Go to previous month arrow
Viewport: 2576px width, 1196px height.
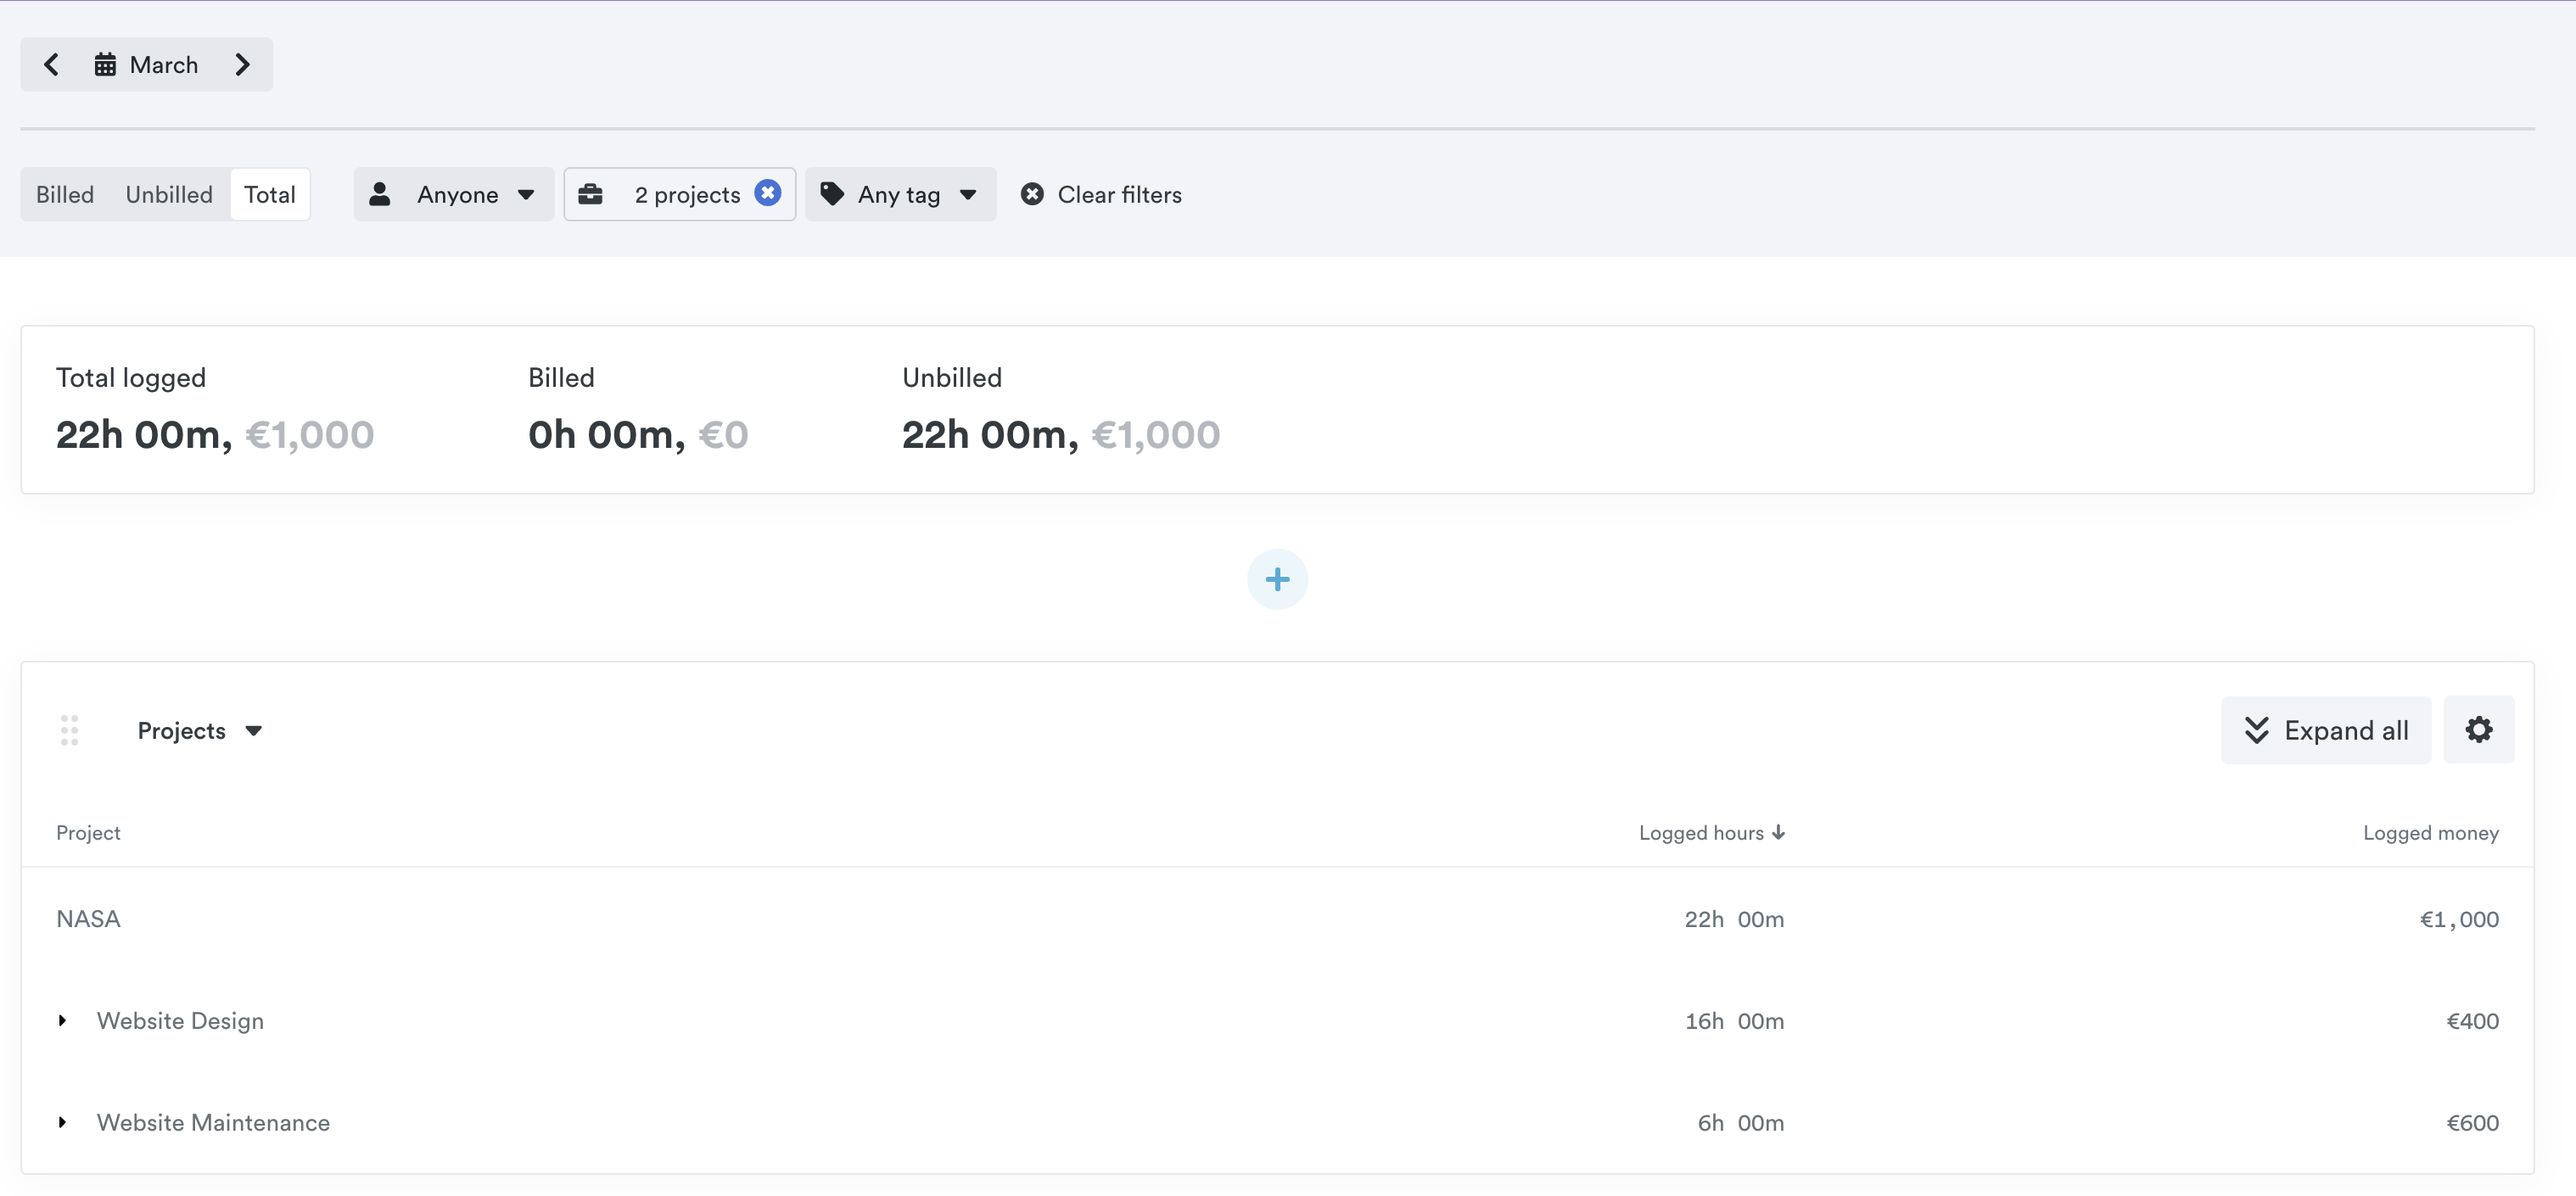(x=52, y=65)
